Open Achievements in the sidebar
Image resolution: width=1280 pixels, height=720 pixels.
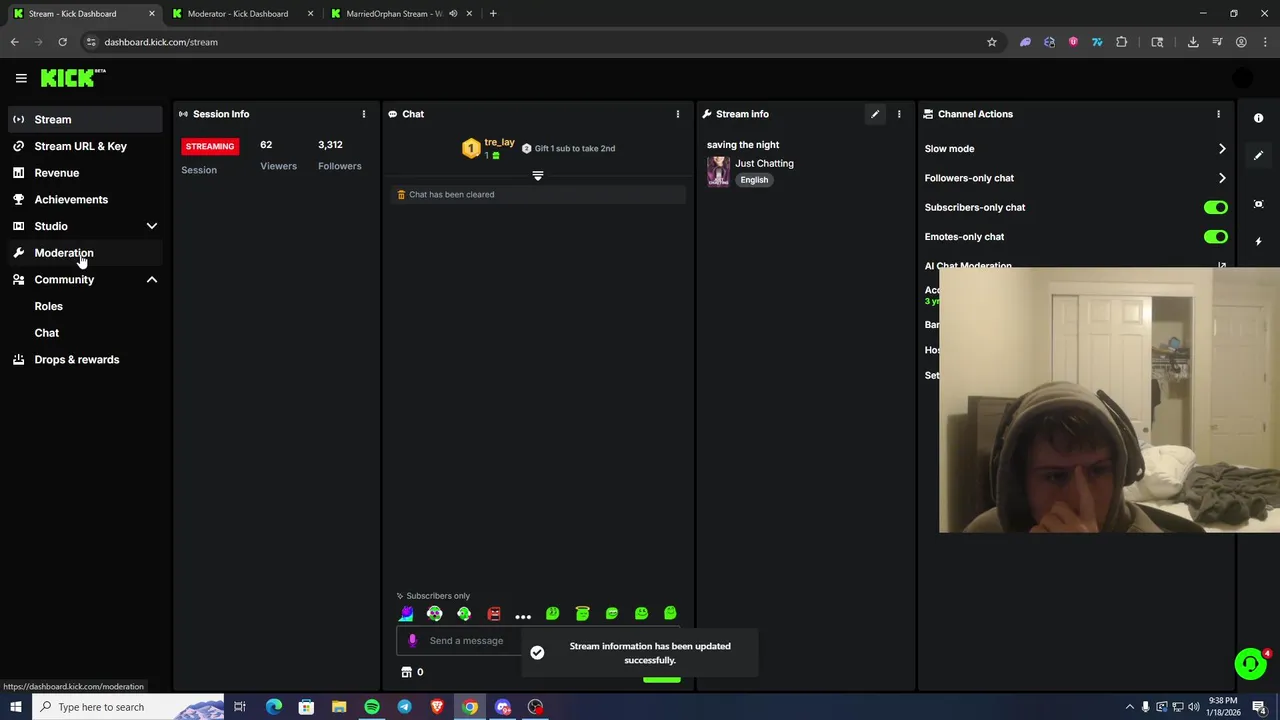[x=84, y=200]
